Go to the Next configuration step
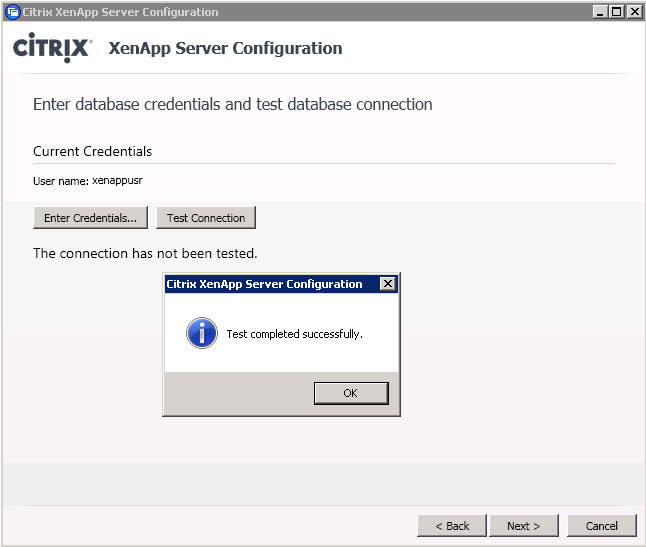The image size is (646, 547). pos(524,526)
